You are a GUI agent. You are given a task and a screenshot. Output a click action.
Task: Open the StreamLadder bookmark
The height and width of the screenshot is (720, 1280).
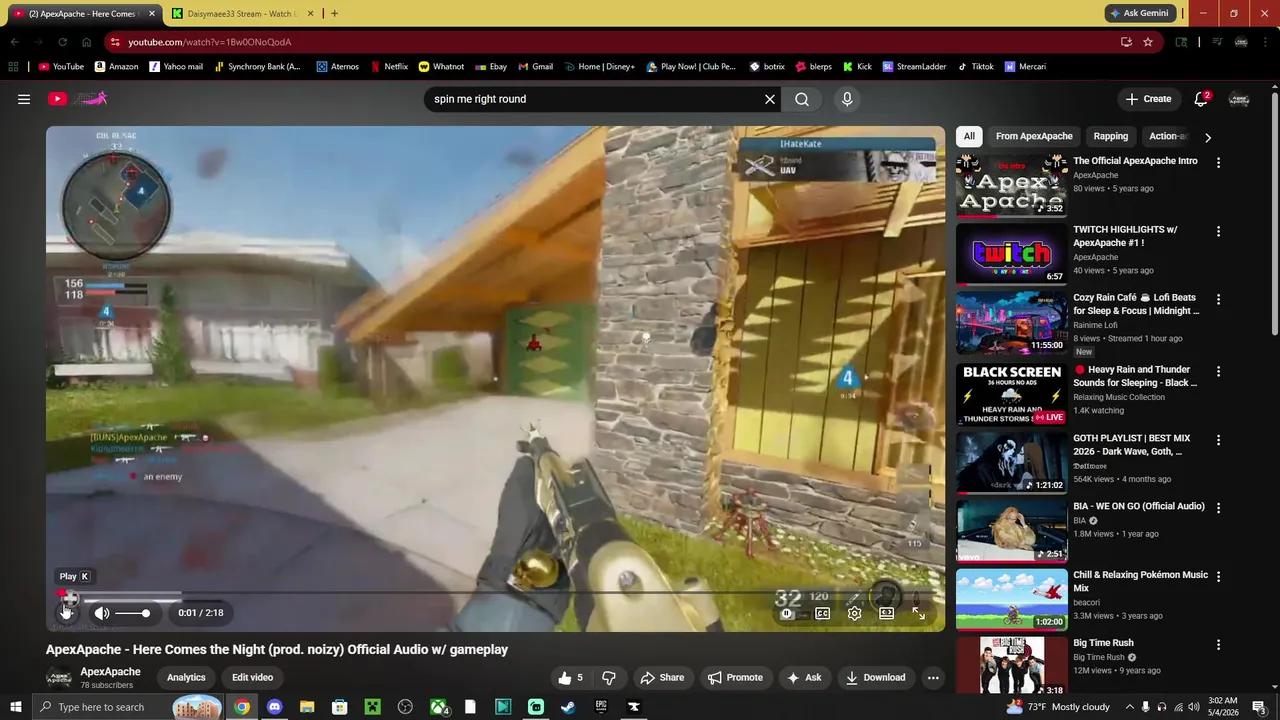click(x=914, y=67)
